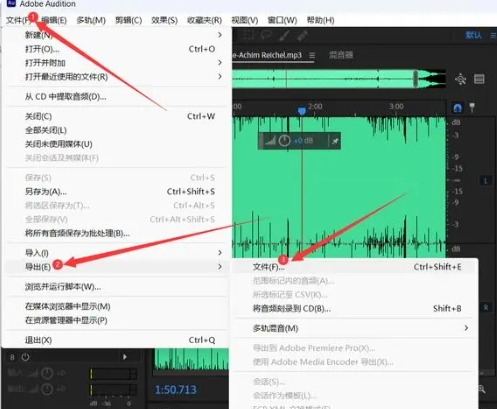Image resolution: width=497 pixels, height=409 pixels.
Task: Select the lasso selection tool
Action: click(266, 35)
